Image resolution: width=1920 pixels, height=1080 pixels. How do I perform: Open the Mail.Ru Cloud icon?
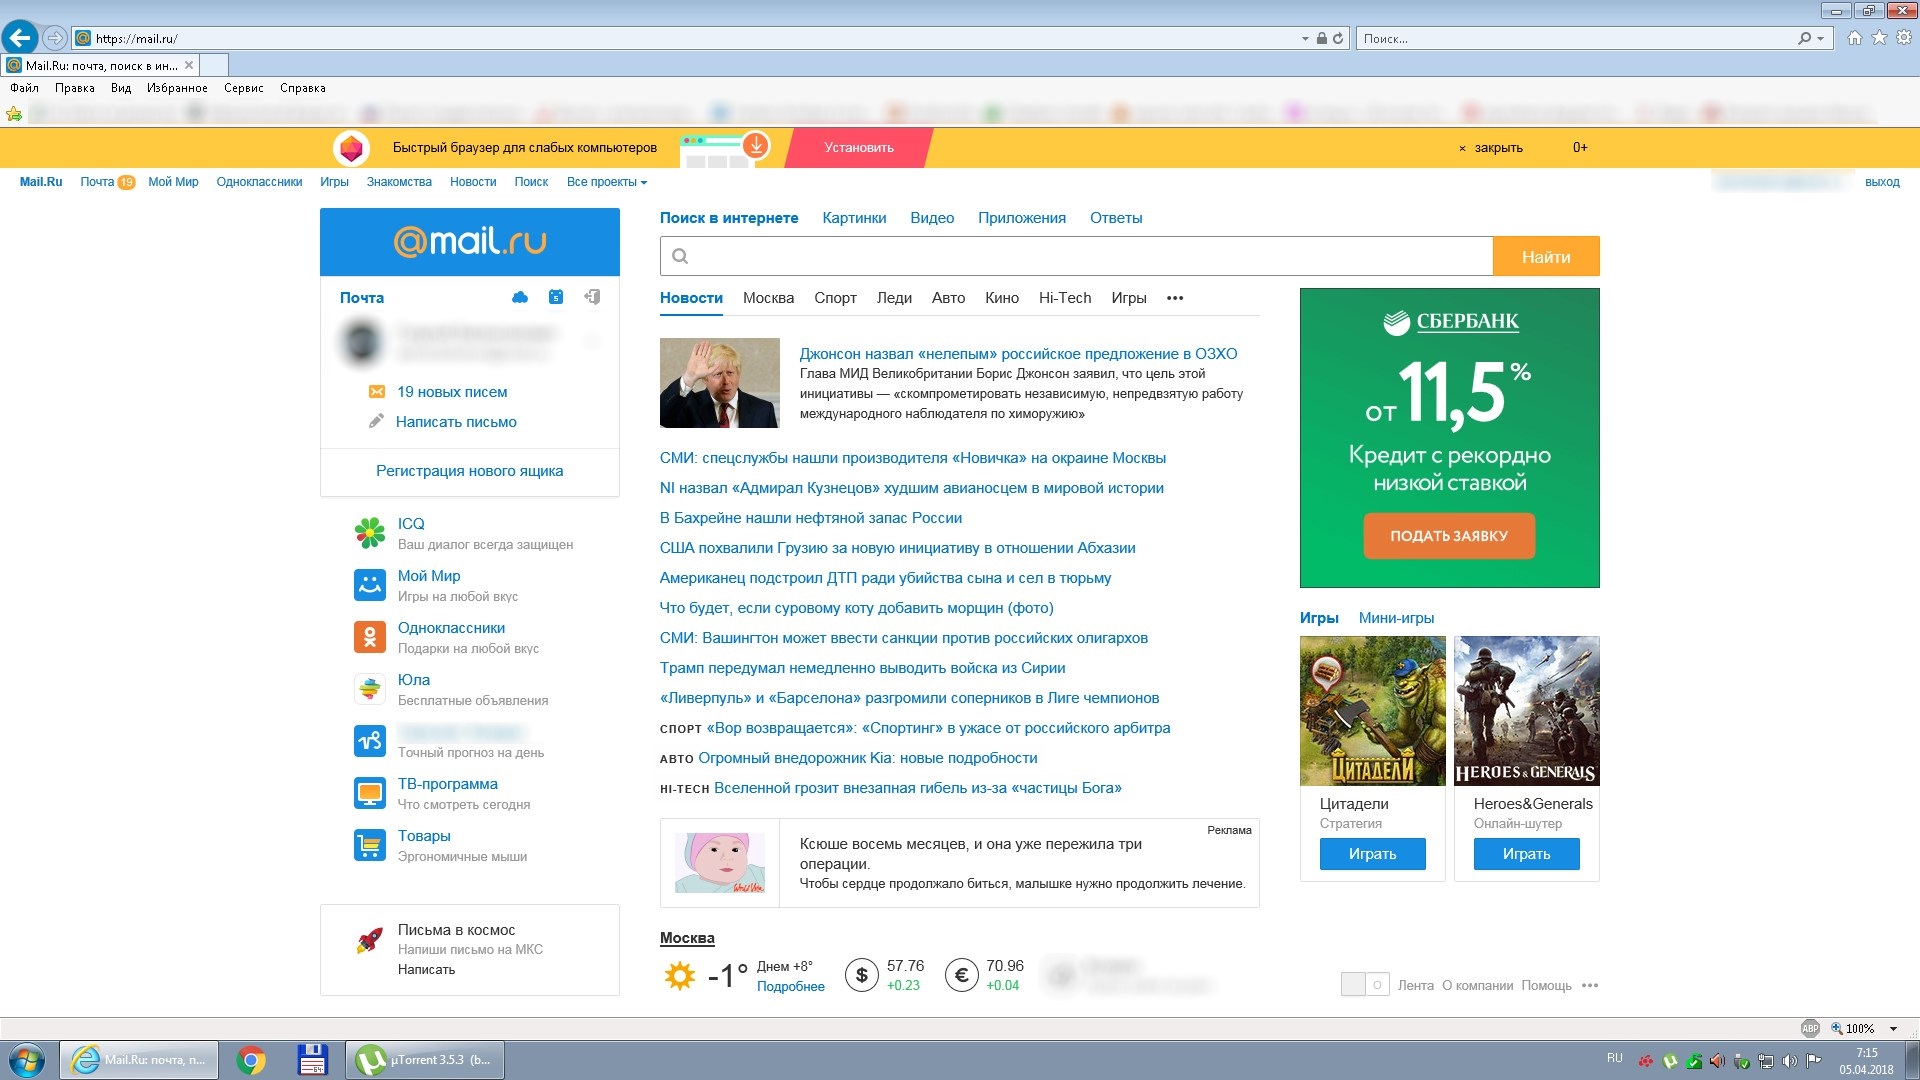pos(520,297)
